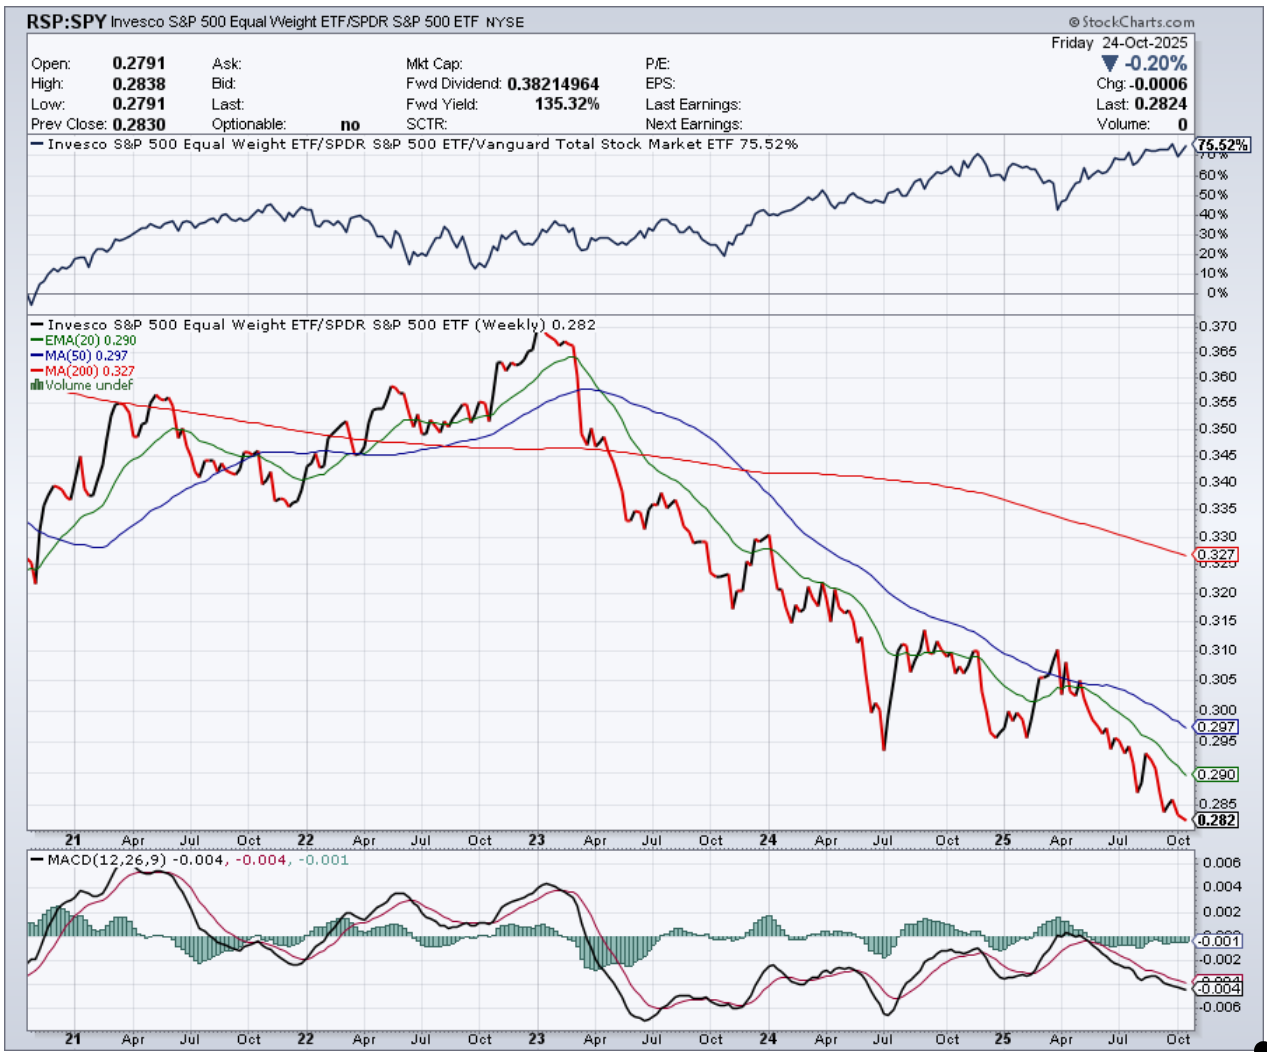1267x1052 pixels.
Task: Click the green 0.290 EMA price tag
Action: (x=1216, y=774)
